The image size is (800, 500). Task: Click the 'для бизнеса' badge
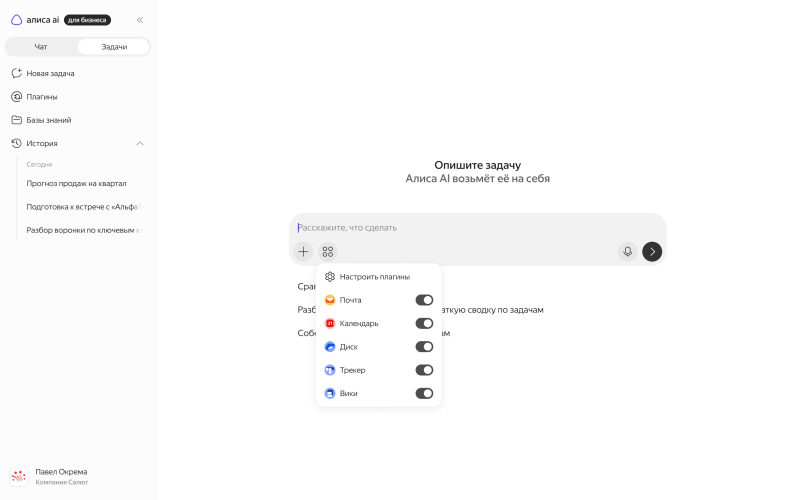(87, 20)
